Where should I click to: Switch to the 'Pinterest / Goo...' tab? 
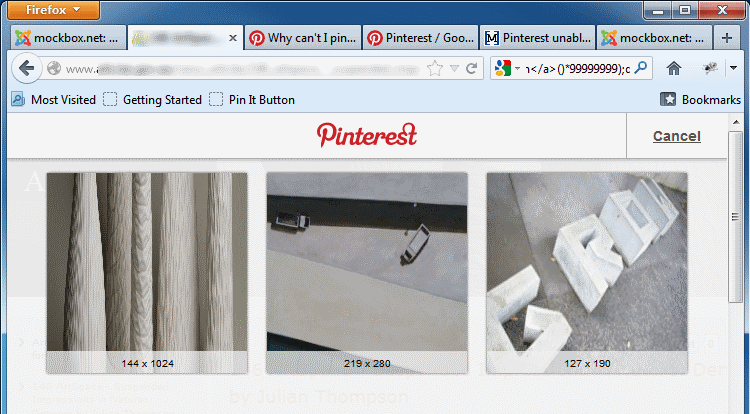point(421,38)
